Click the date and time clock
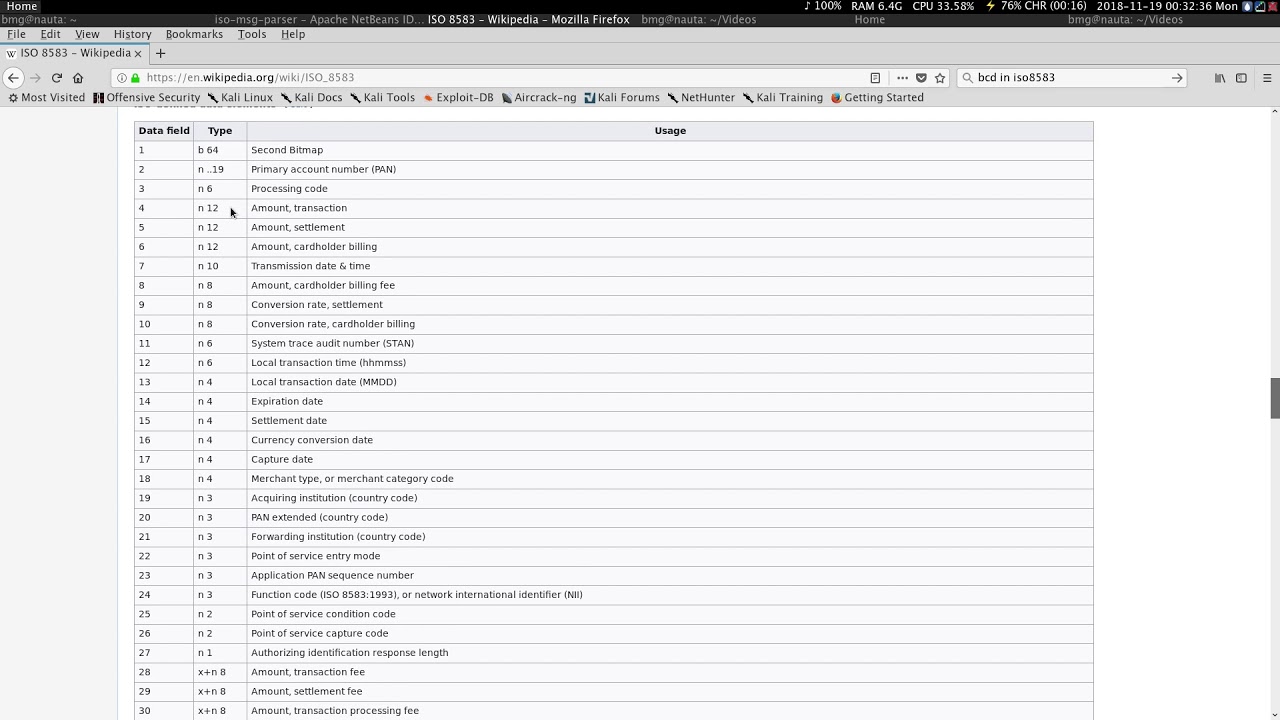The image size is (1280, 720). point(1167,6)
